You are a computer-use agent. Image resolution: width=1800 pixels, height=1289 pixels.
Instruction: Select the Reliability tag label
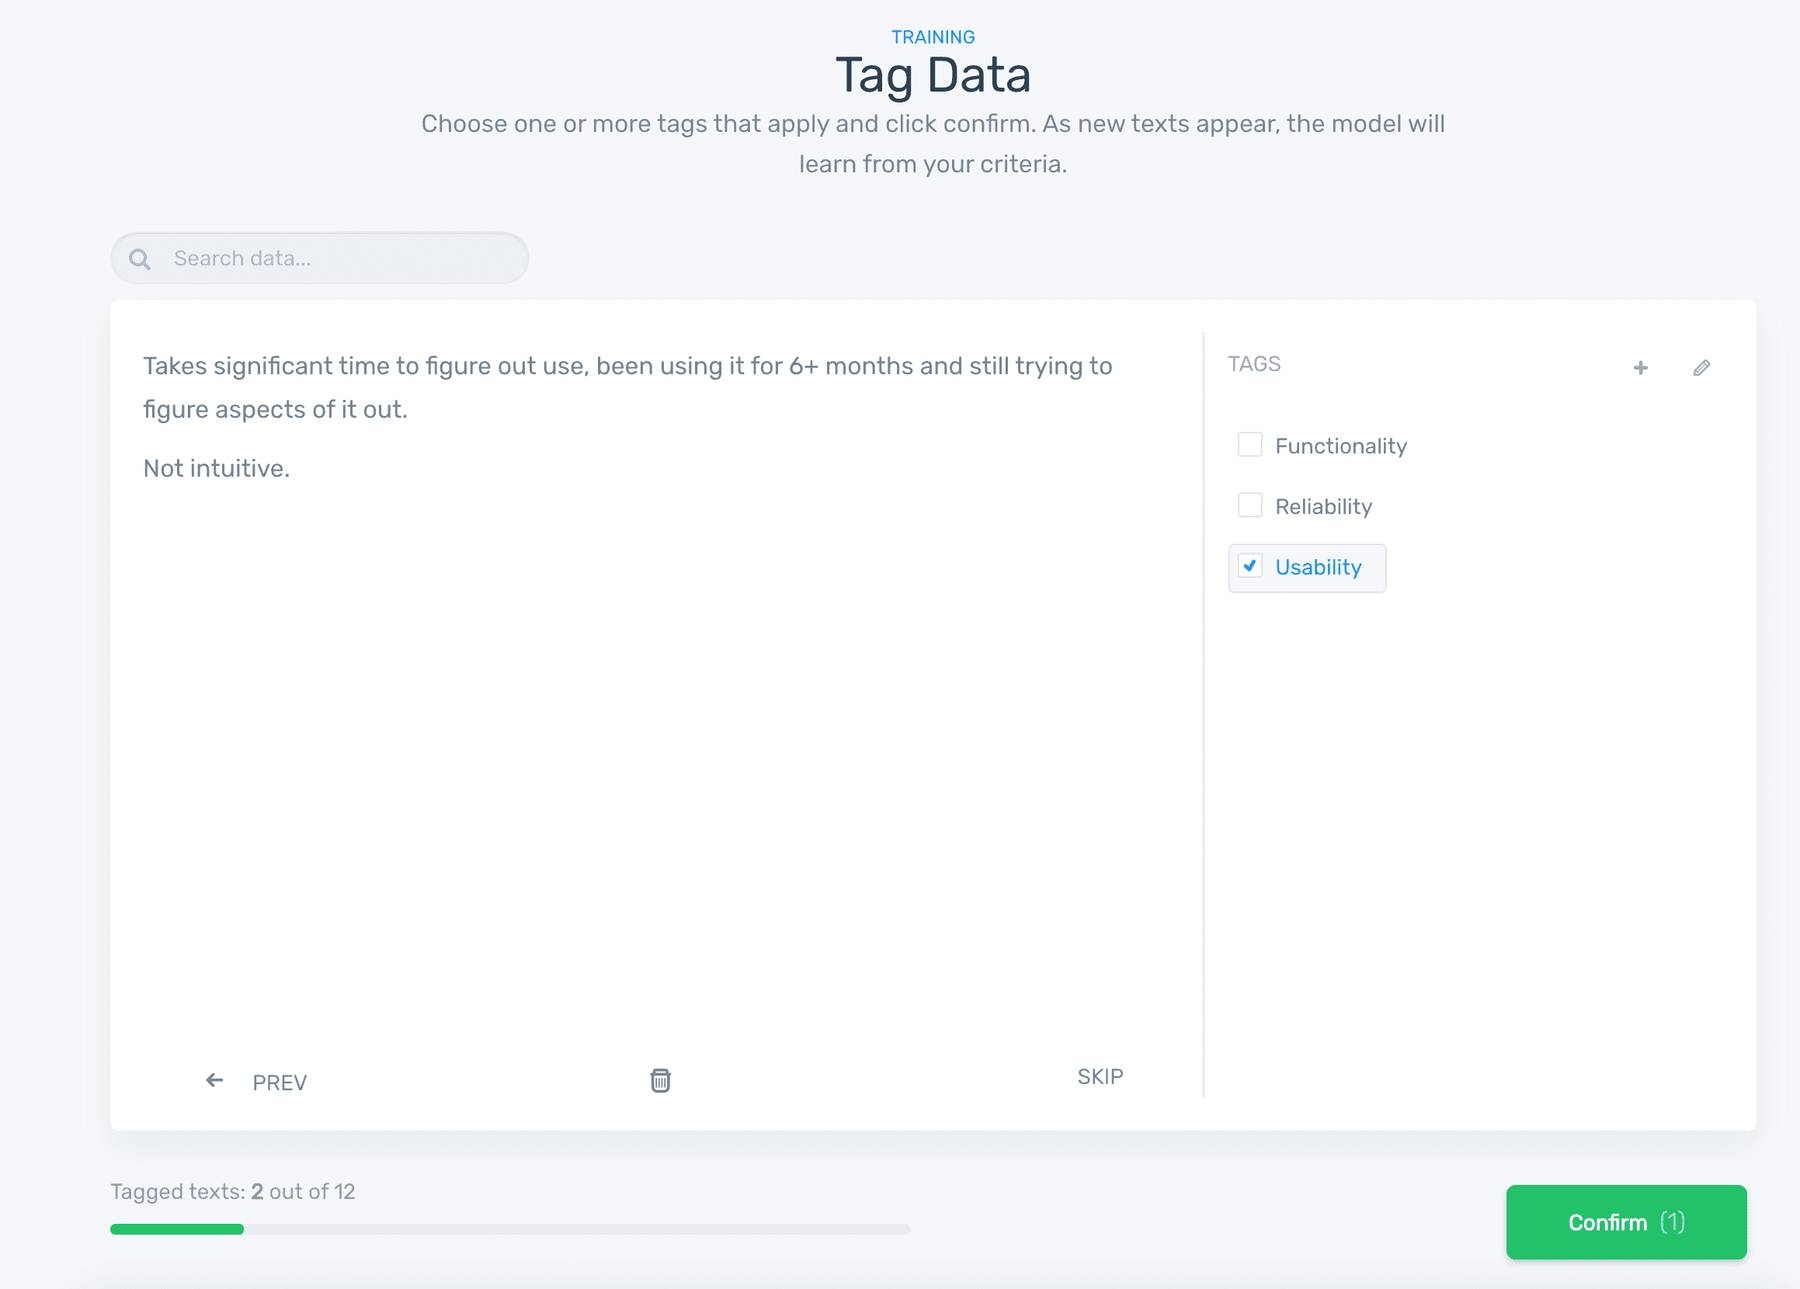coord(1323,507)
